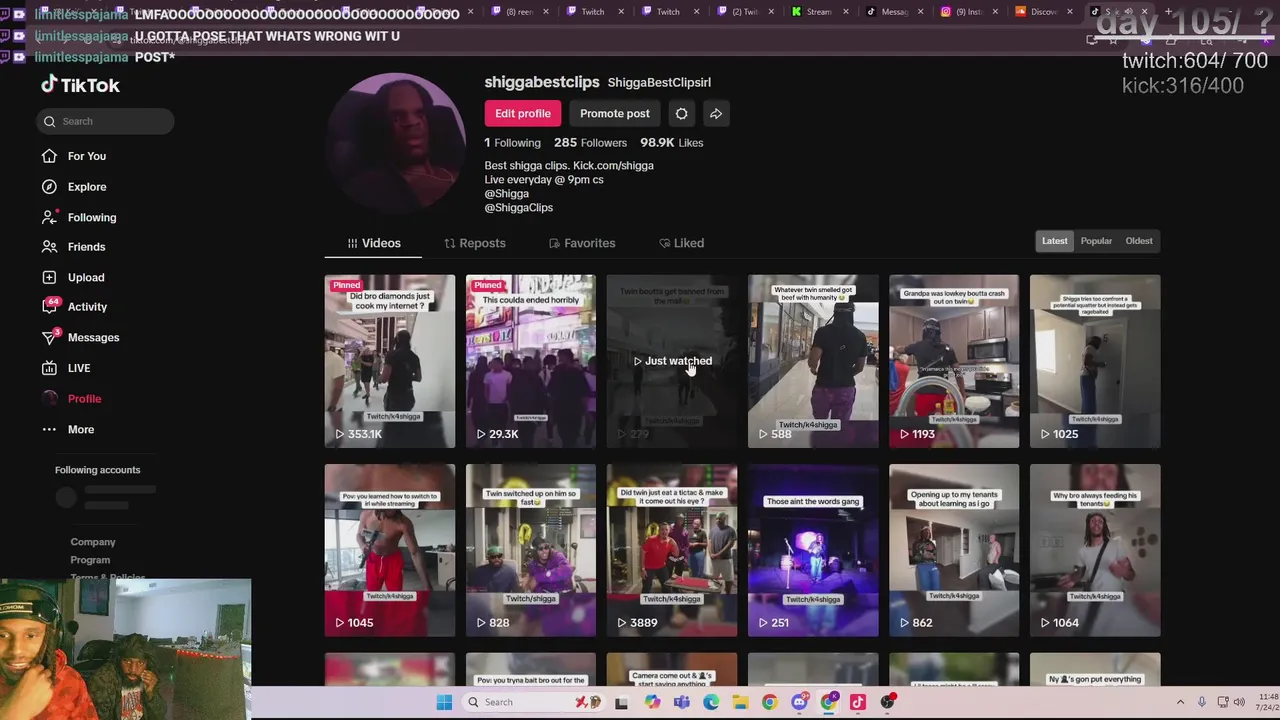The height and width of the screenshot is (720, 1280).
Task: Click the Windows taskbar search box
Action: [x=535, y=702]
